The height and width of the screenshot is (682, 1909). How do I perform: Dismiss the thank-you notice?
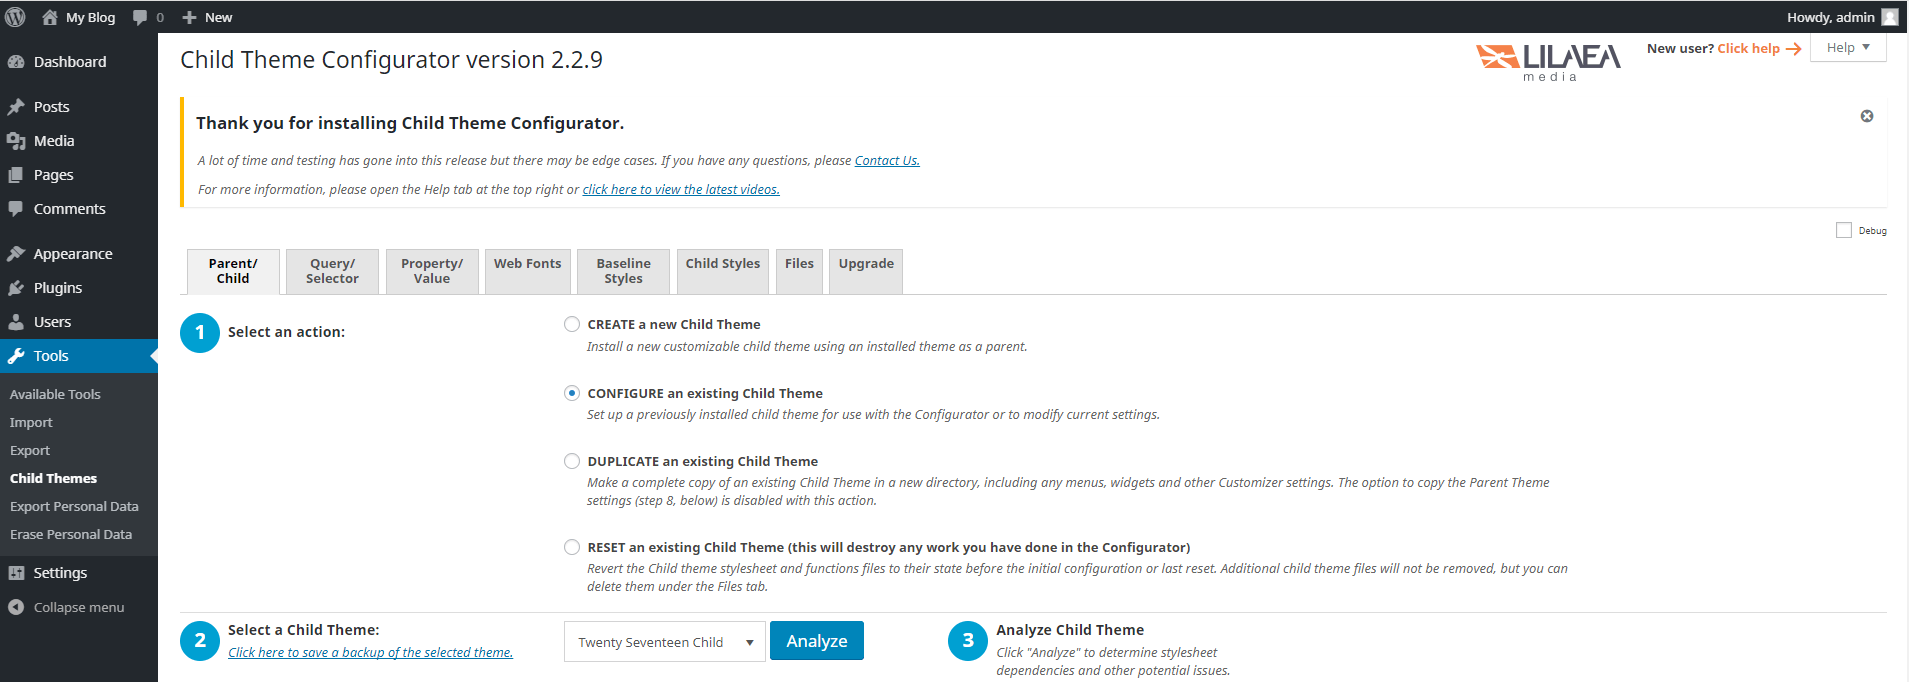(1866, 116)
